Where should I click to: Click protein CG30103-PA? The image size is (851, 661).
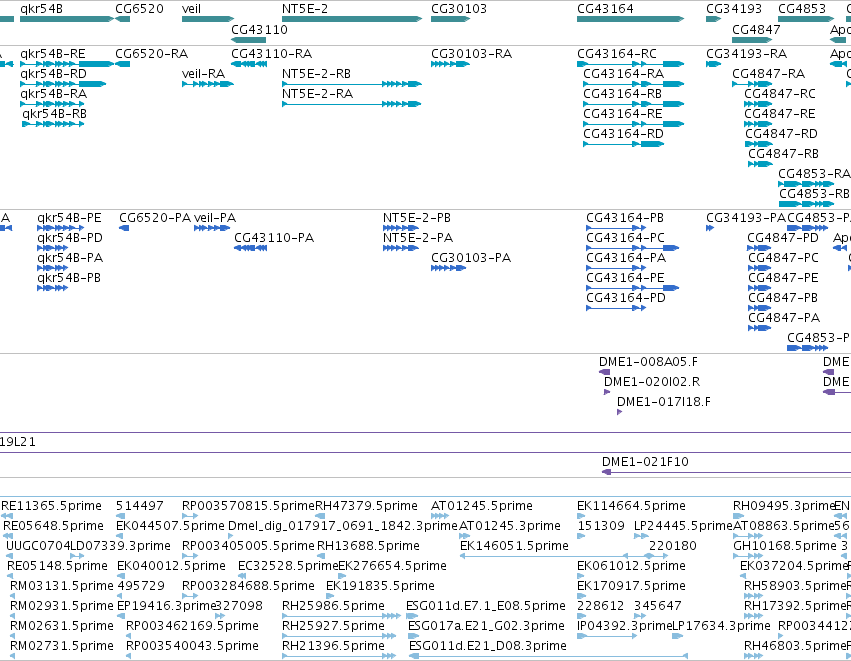pyautogui.click(x=448, y=268)
